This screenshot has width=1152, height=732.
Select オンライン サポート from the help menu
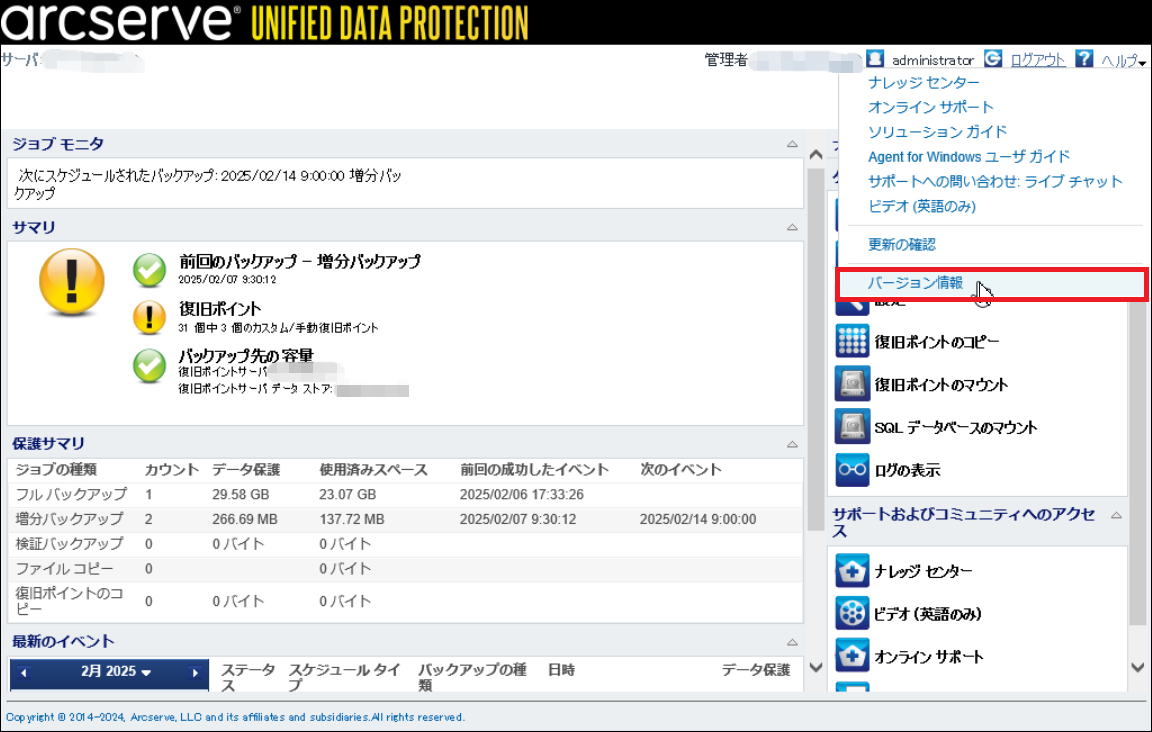[x=930, y=107]
